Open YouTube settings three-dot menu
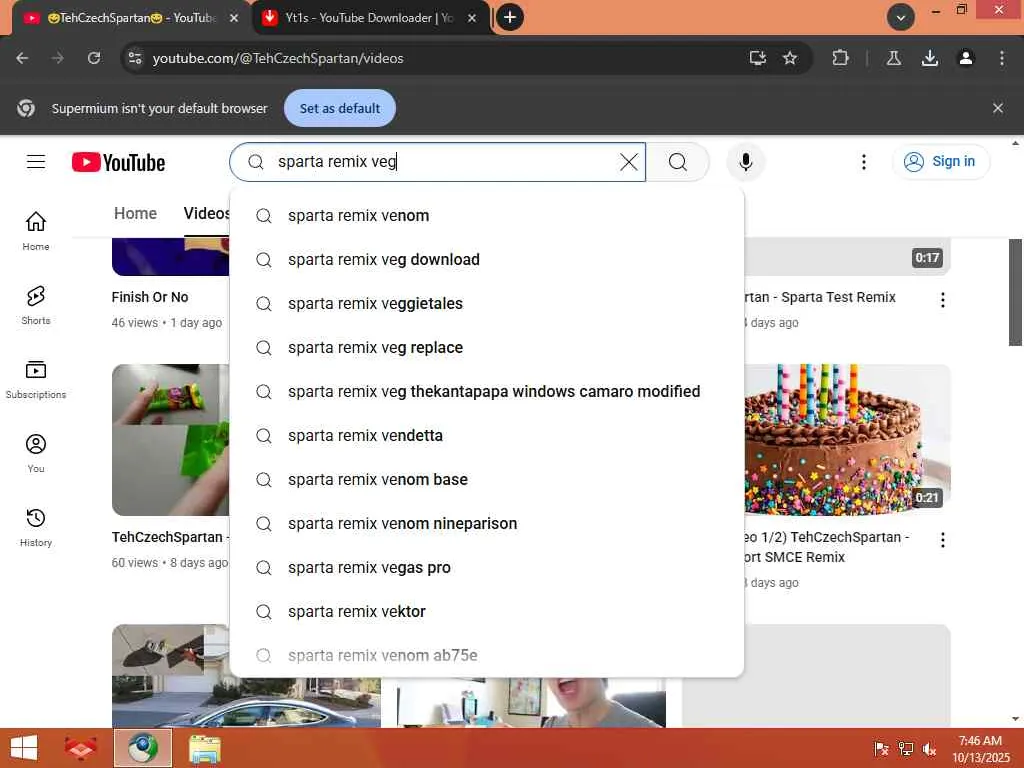Screen dimensions: 1024x768 click(x=863, y=161)
